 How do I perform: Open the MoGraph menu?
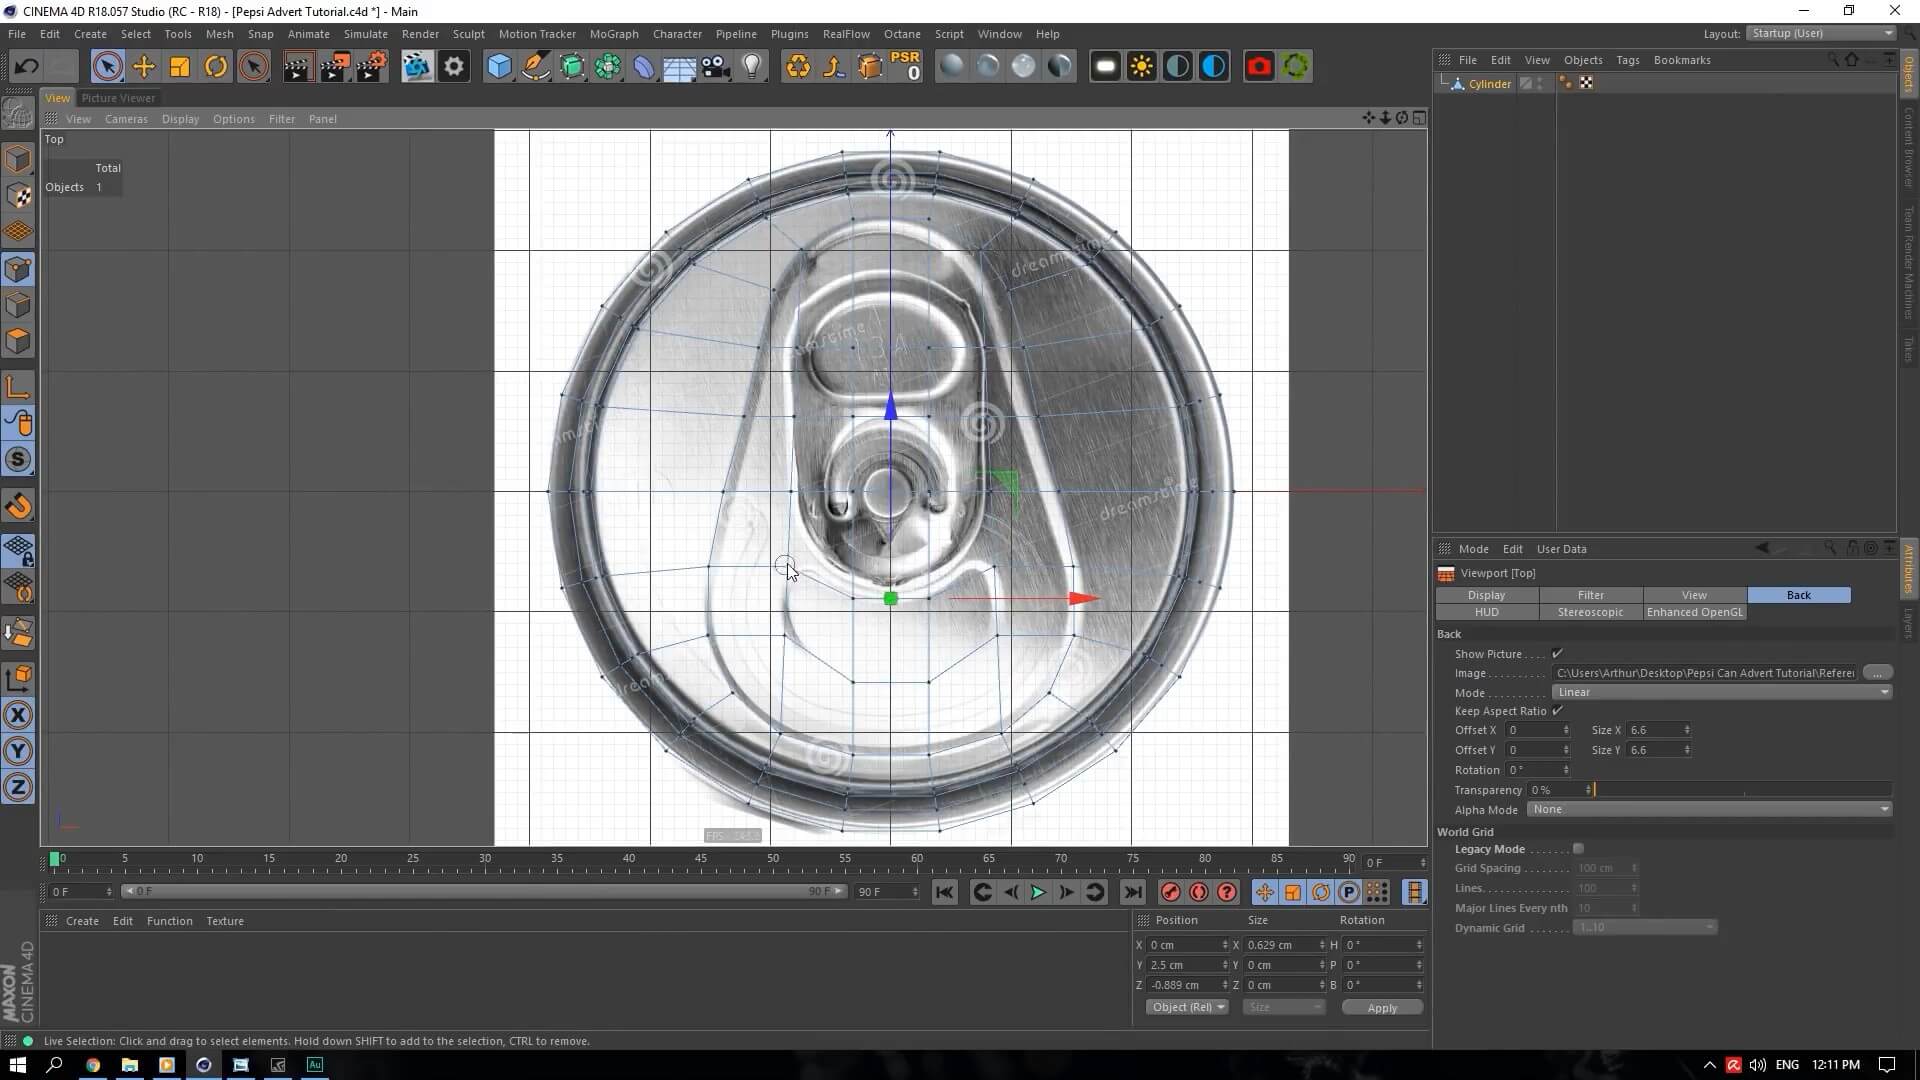pyautogui.click(x=613, y=34)
